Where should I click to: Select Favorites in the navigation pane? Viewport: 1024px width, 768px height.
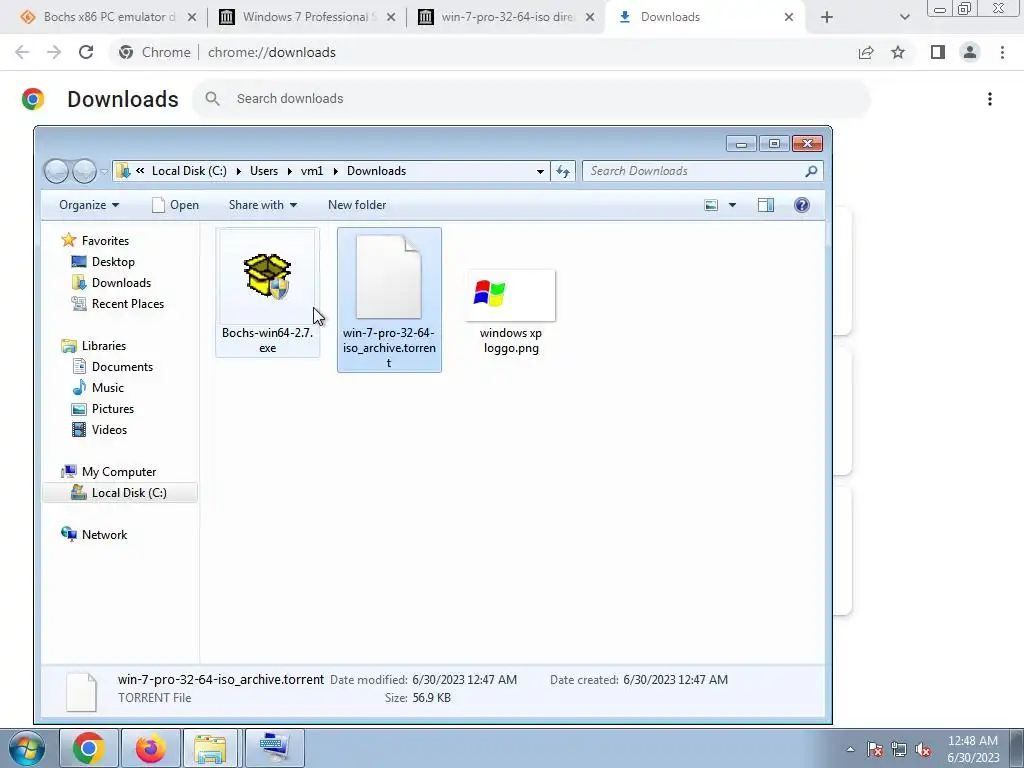[104, 241]
